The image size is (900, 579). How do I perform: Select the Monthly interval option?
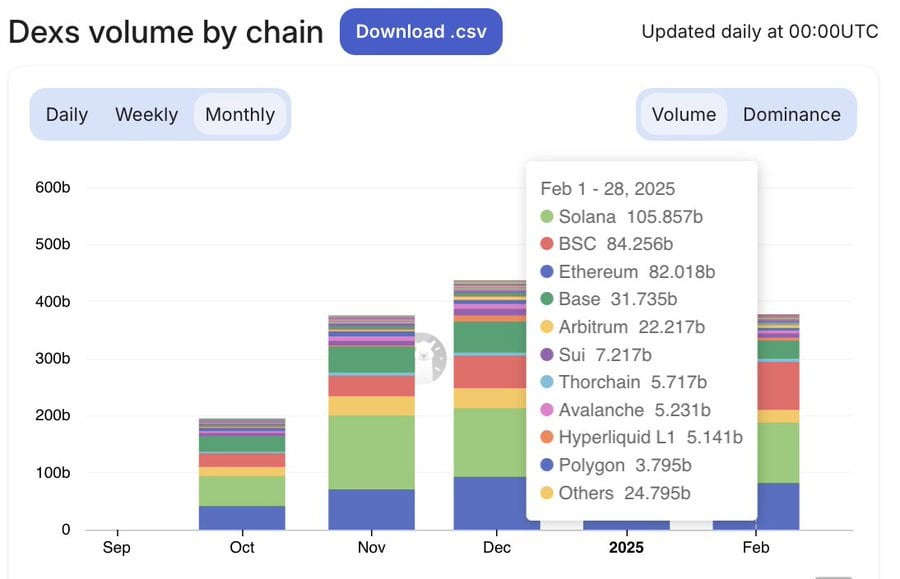(240, 114)
